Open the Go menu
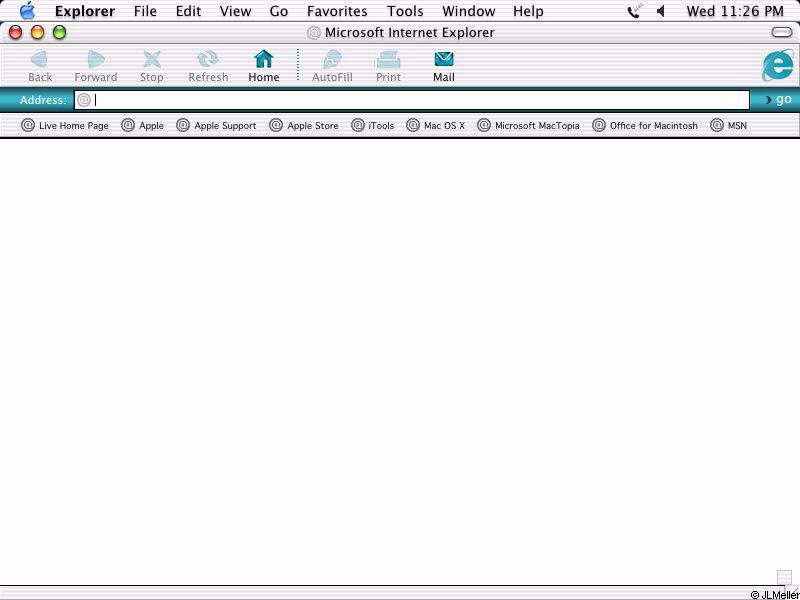This screenshot has height=600, width=800. coord(279,11)
